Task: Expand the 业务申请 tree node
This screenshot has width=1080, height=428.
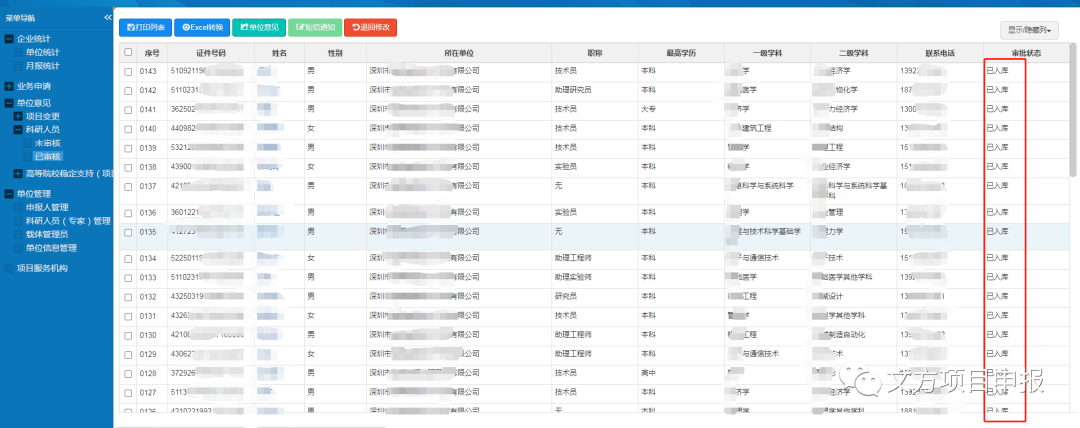Action: point(8,87)
